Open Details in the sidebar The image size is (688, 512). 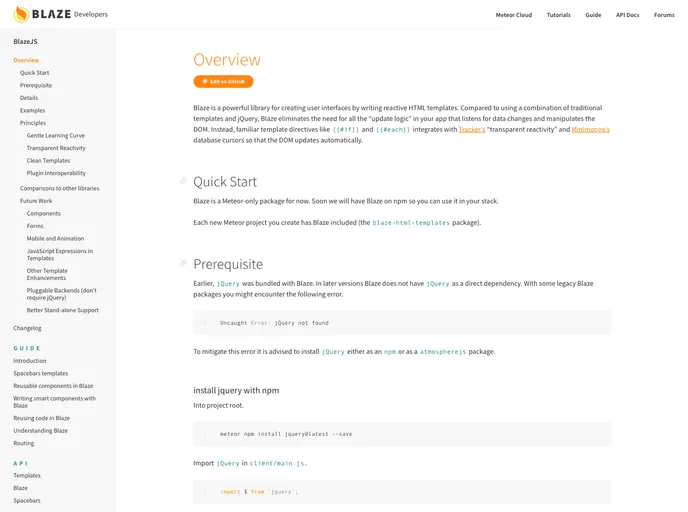pyautogui.click(x=29, y=98)
